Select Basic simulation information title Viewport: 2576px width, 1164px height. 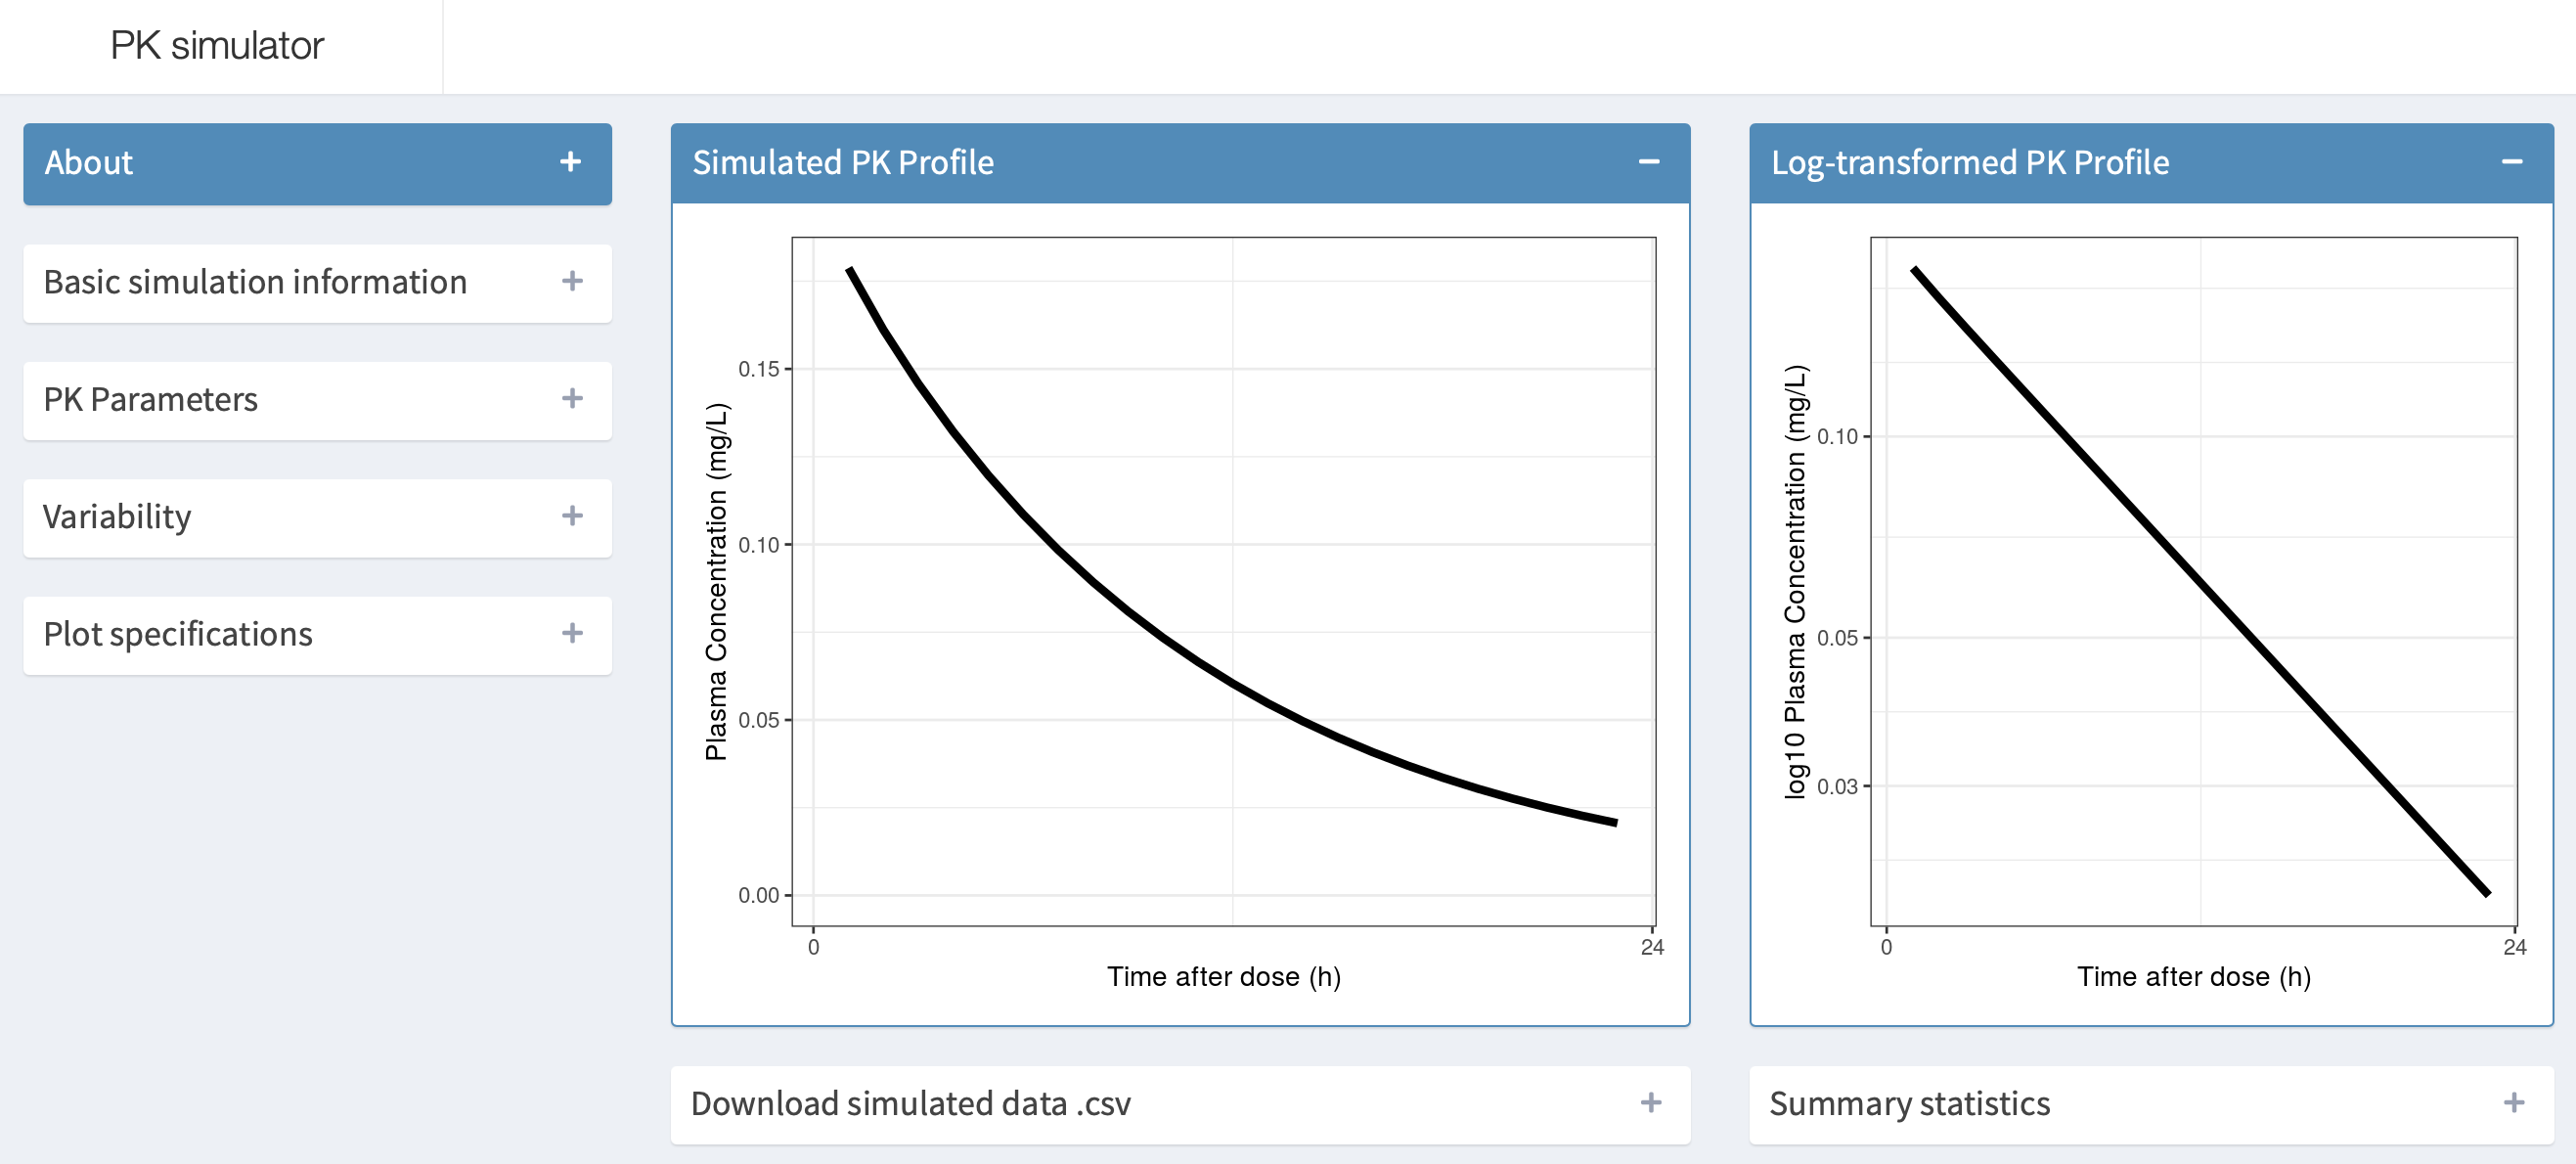tap(255, 282)
